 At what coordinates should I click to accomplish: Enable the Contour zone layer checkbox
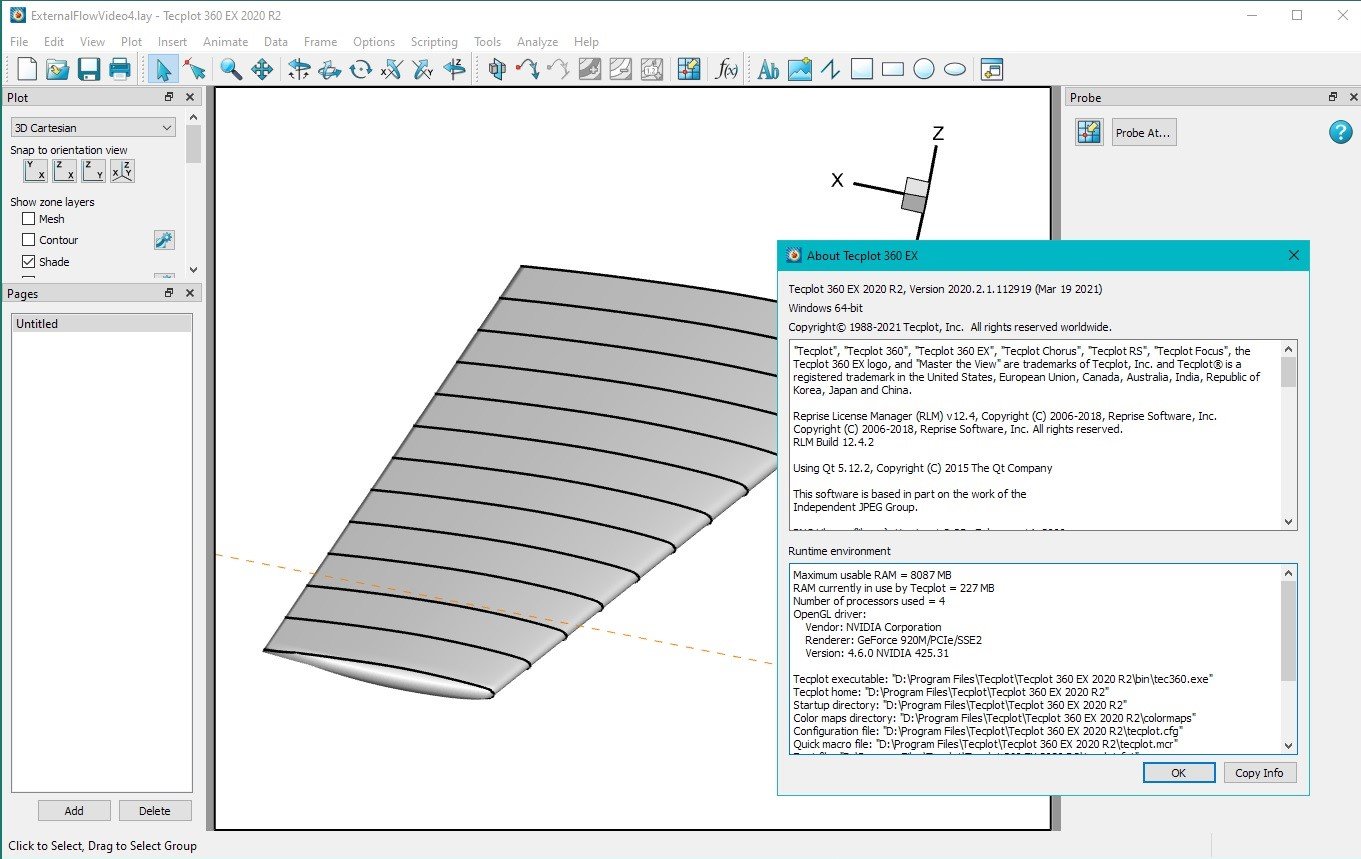28,240
